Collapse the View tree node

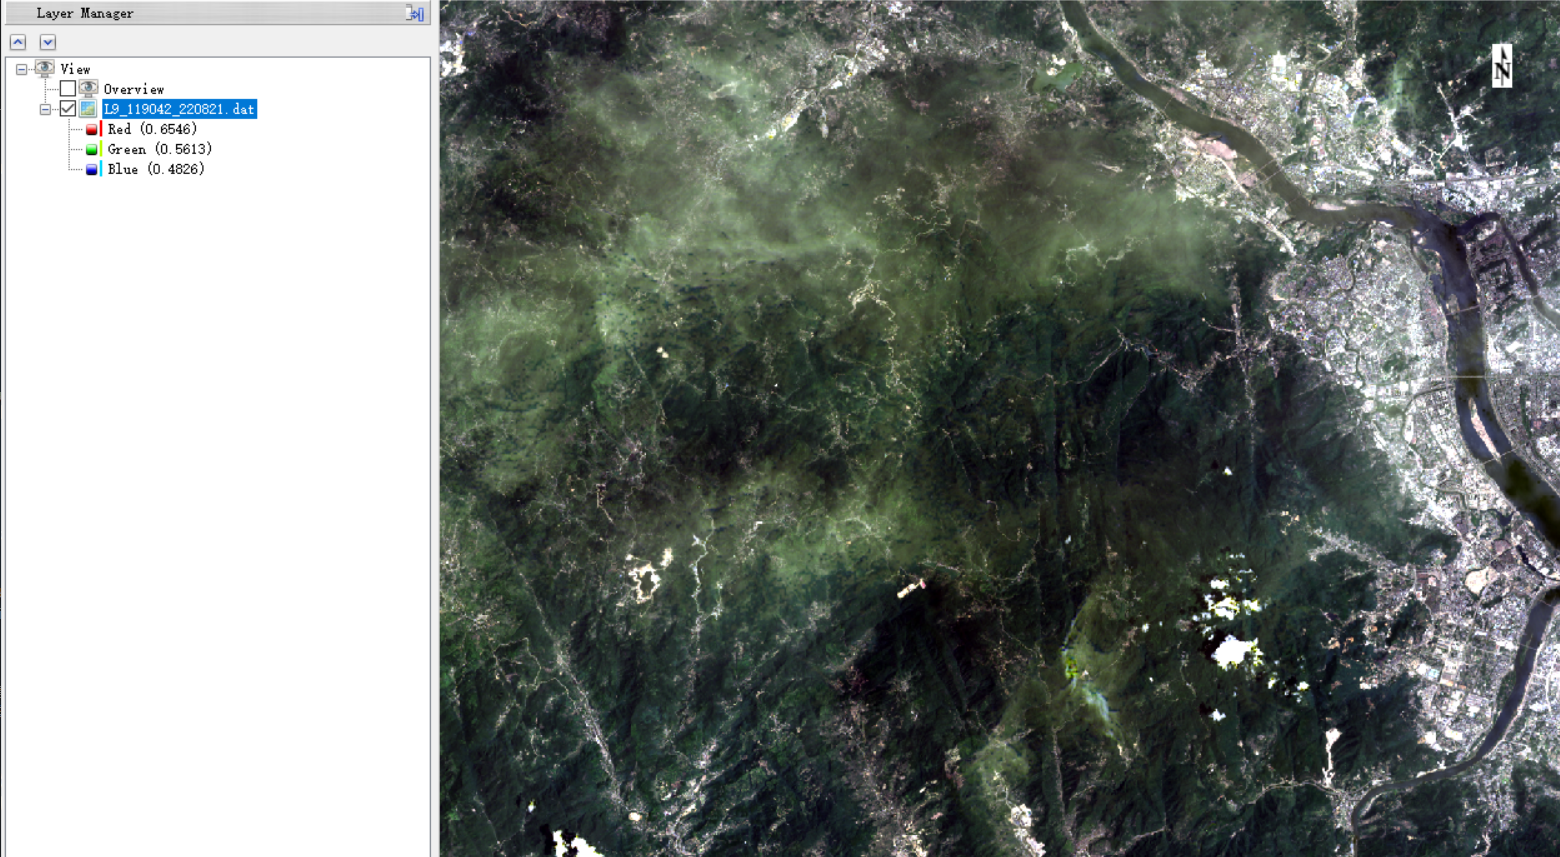pyautogui.click(x=21, y=69)
